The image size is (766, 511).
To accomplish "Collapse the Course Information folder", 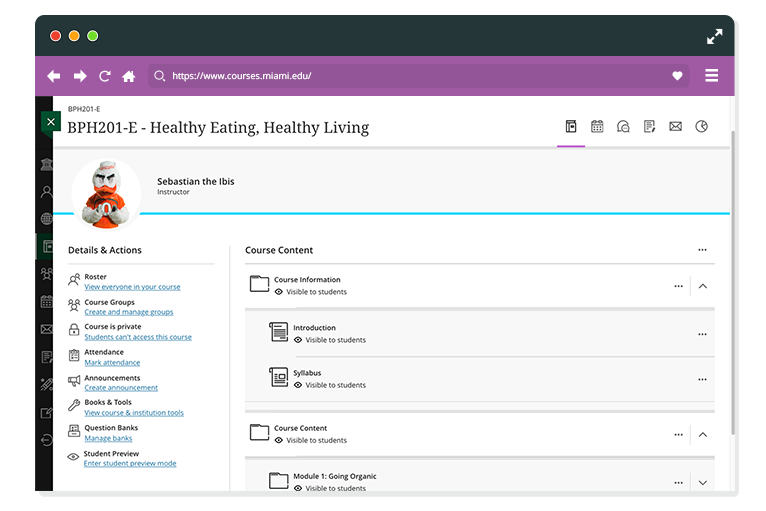I will [702, 286].
